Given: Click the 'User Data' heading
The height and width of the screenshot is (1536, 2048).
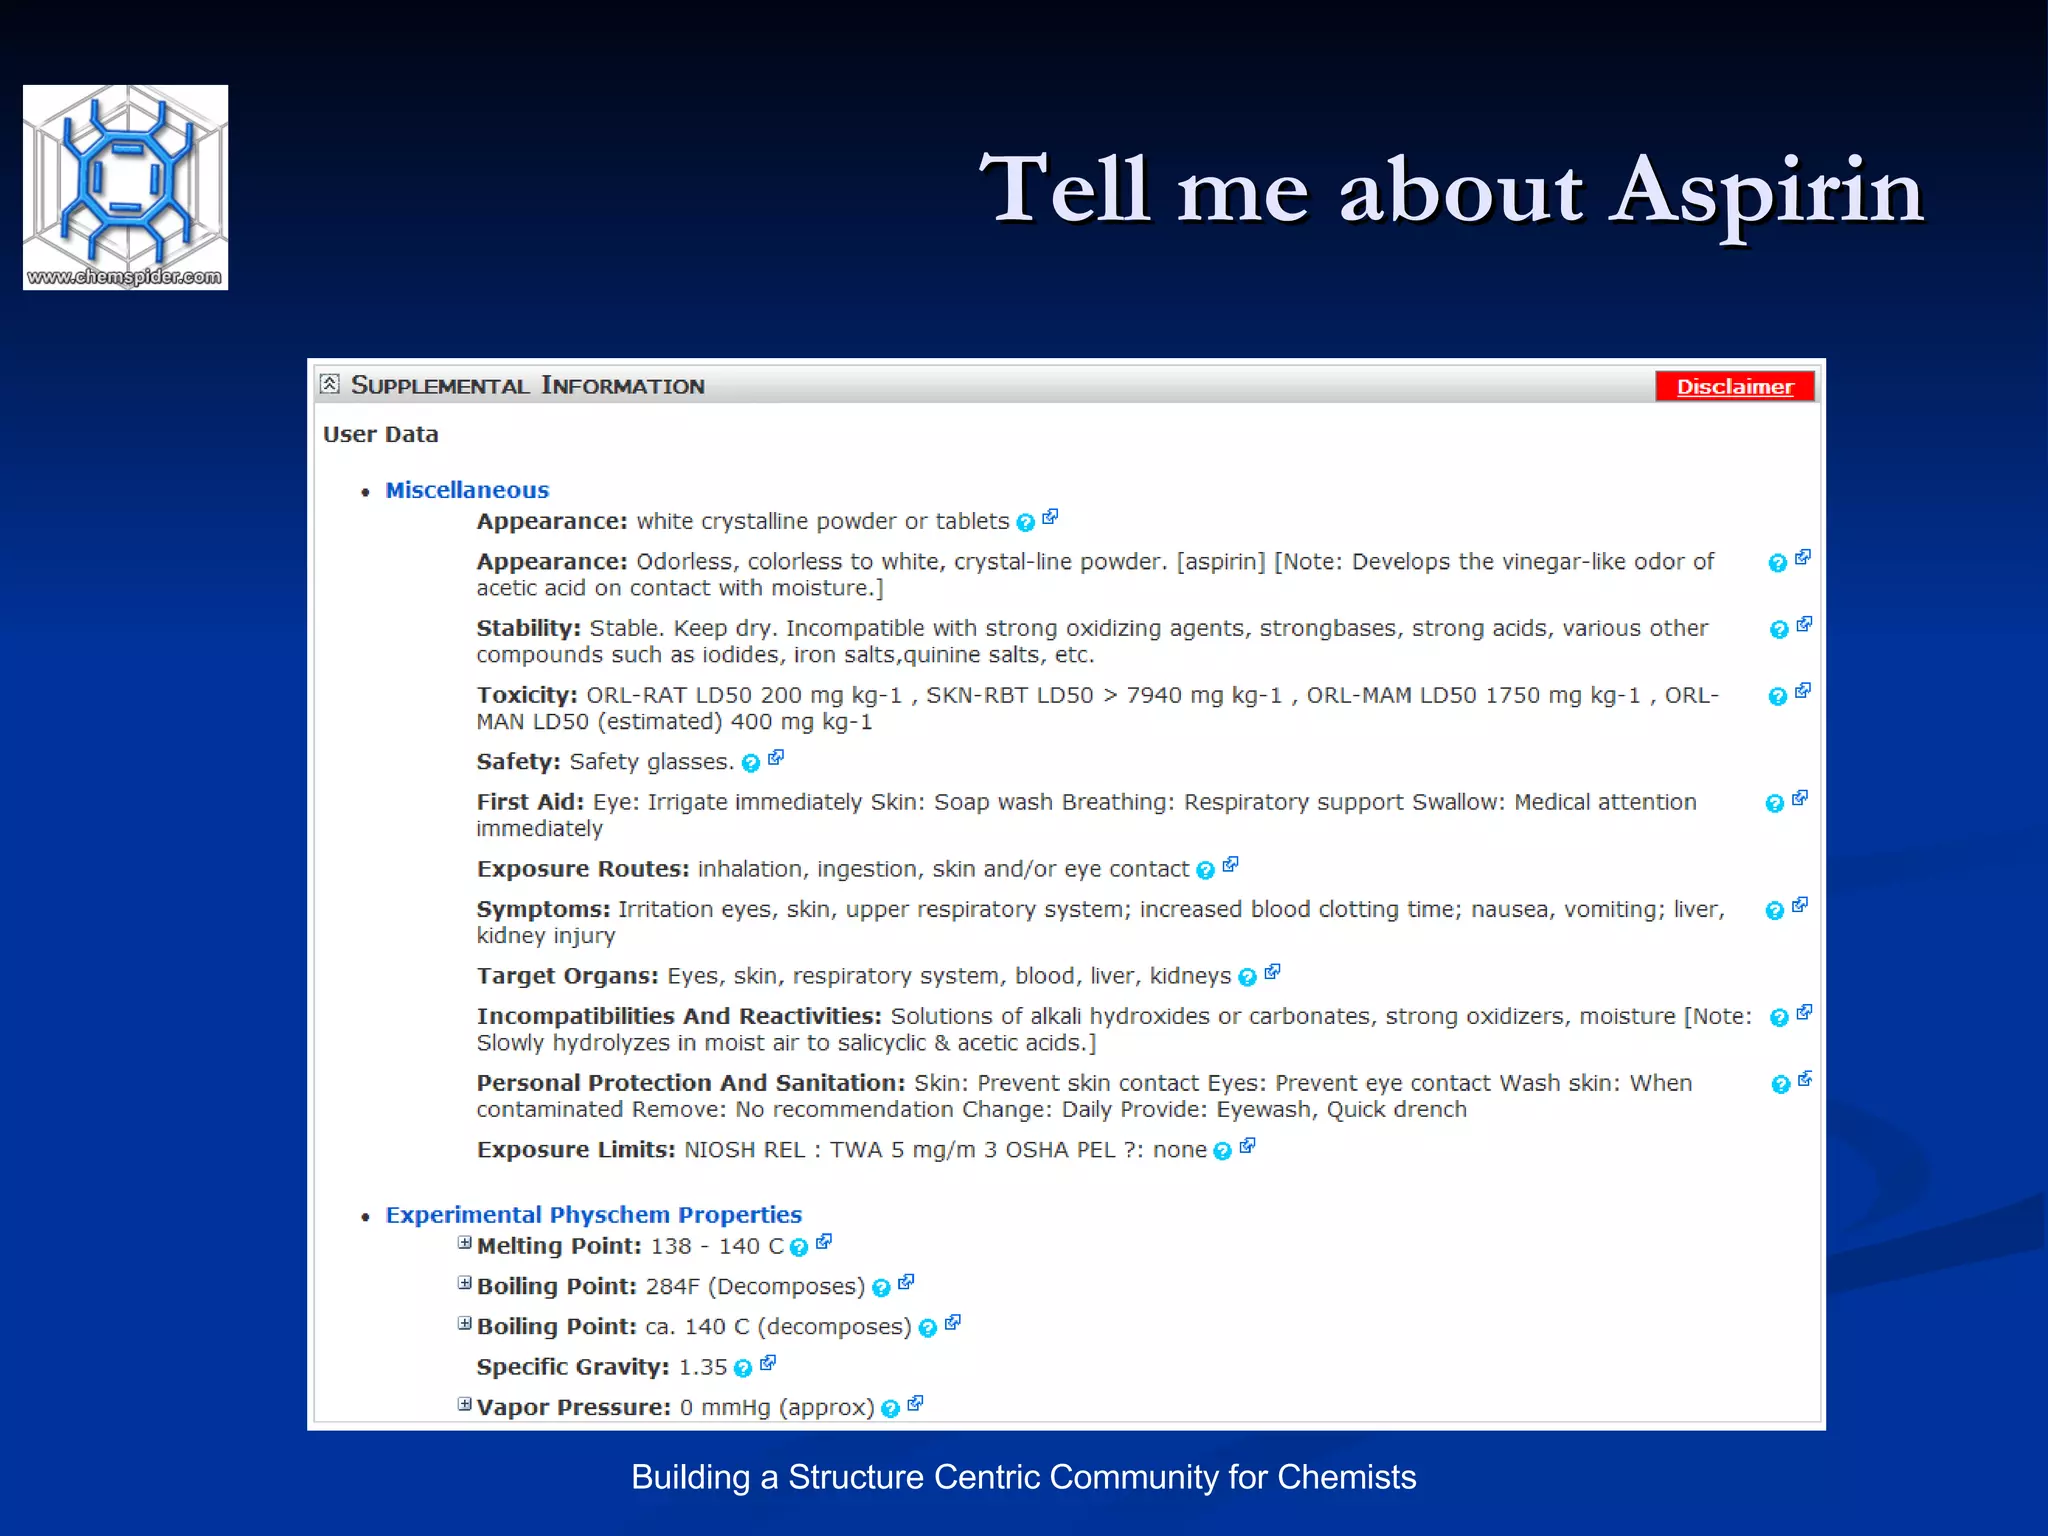Looking at the screenshot, I should (x=381, y=434).
